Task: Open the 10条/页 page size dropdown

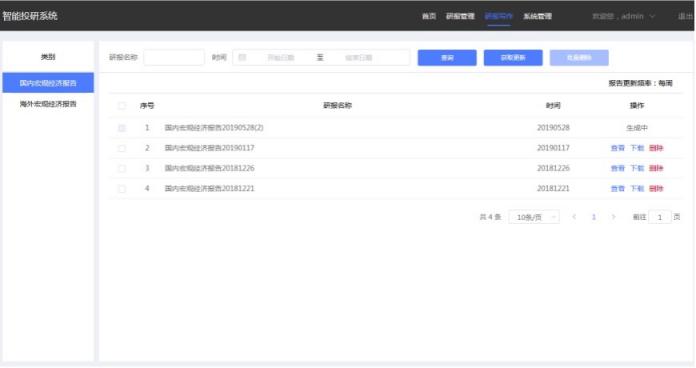Action: (534, 217)
